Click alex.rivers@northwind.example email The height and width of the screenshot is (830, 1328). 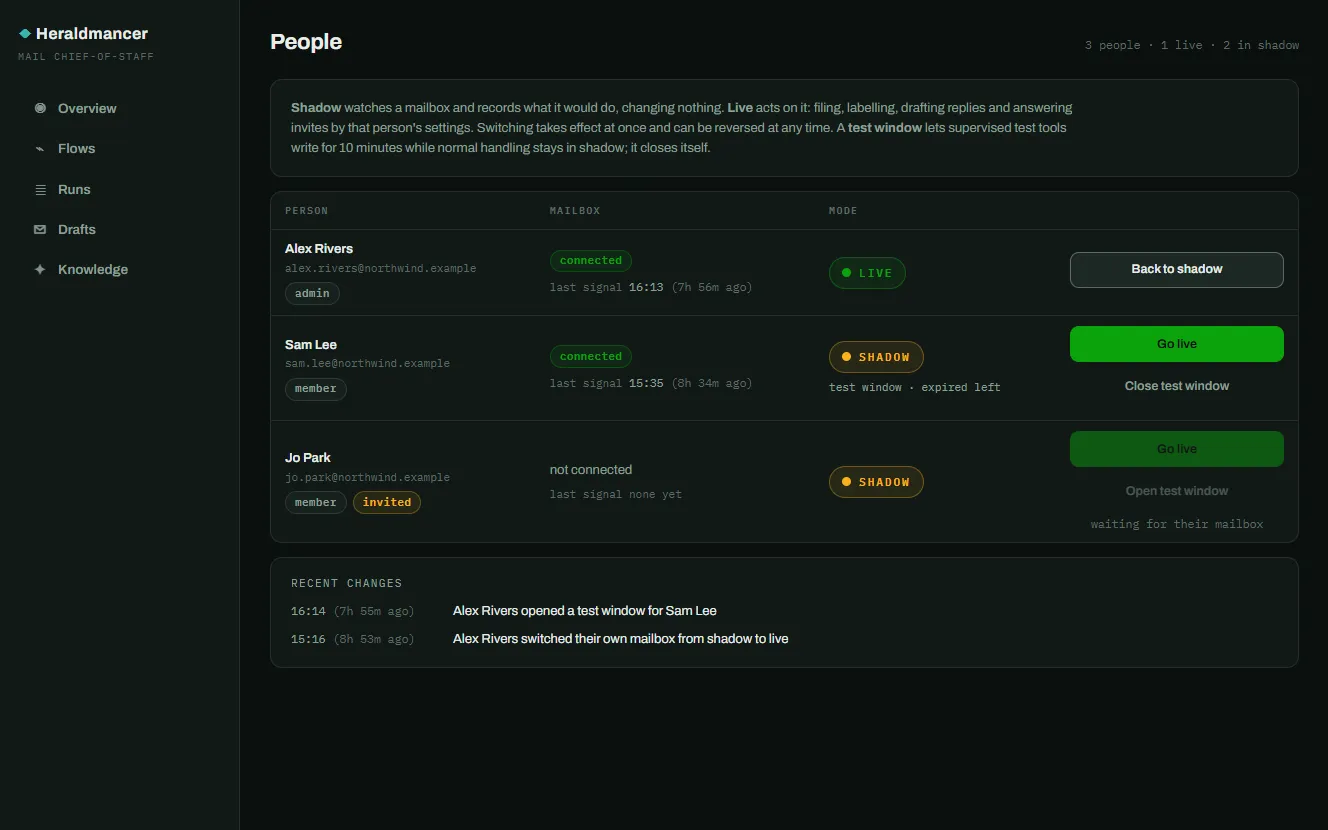coord(381,269)
